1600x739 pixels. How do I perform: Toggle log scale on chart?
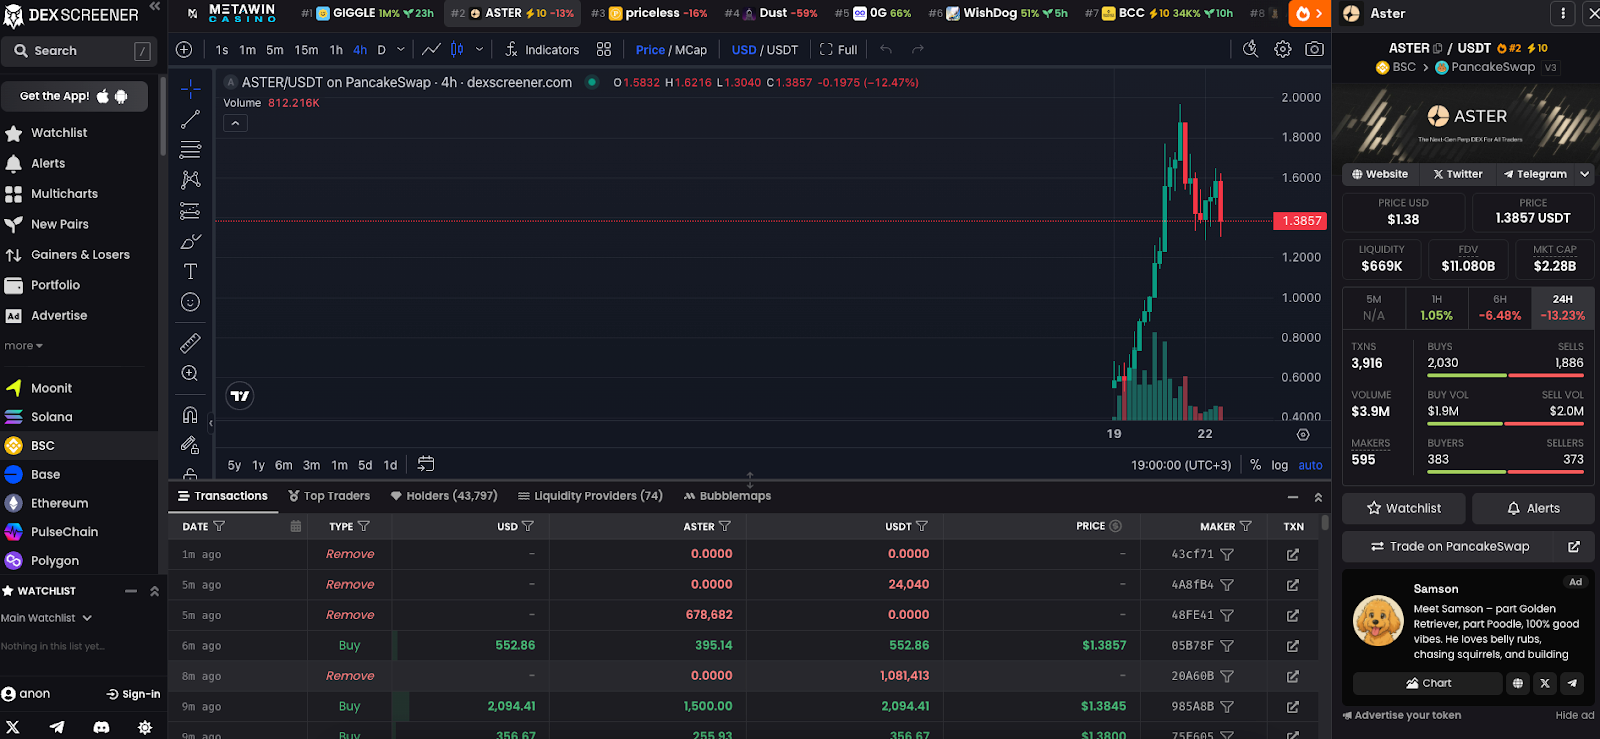coord(1280,465)
